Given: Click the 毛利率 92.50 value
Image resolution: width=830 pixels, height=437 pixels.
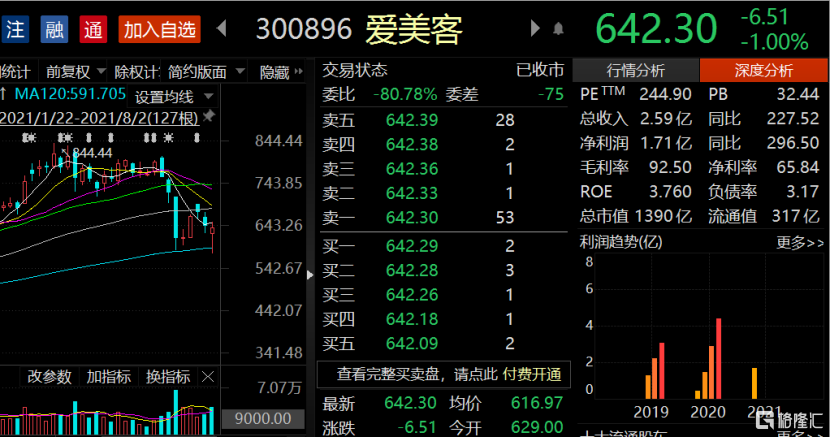Looking at the screenshot, I should tap(670, 167).
